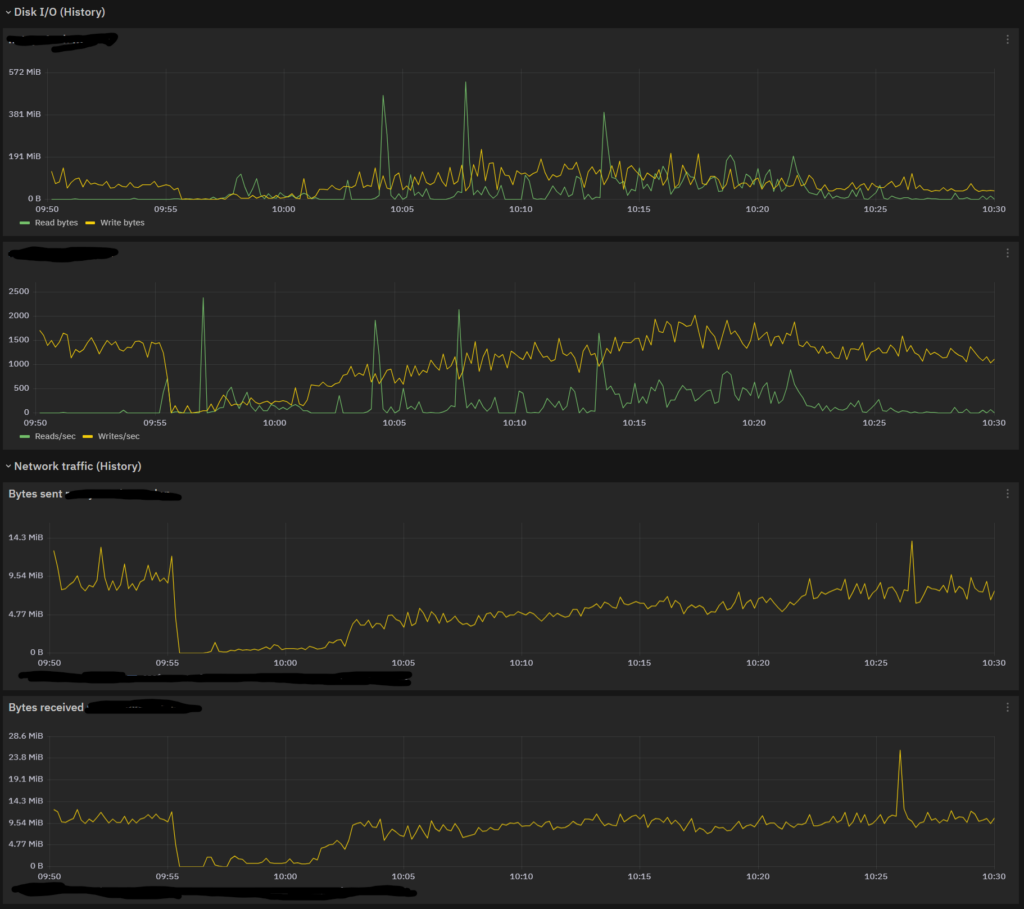Collapse the Disk I/O (History) row chevron
Image resolution: width=1024 pixels, height=909 pixels.
point(8,12)
